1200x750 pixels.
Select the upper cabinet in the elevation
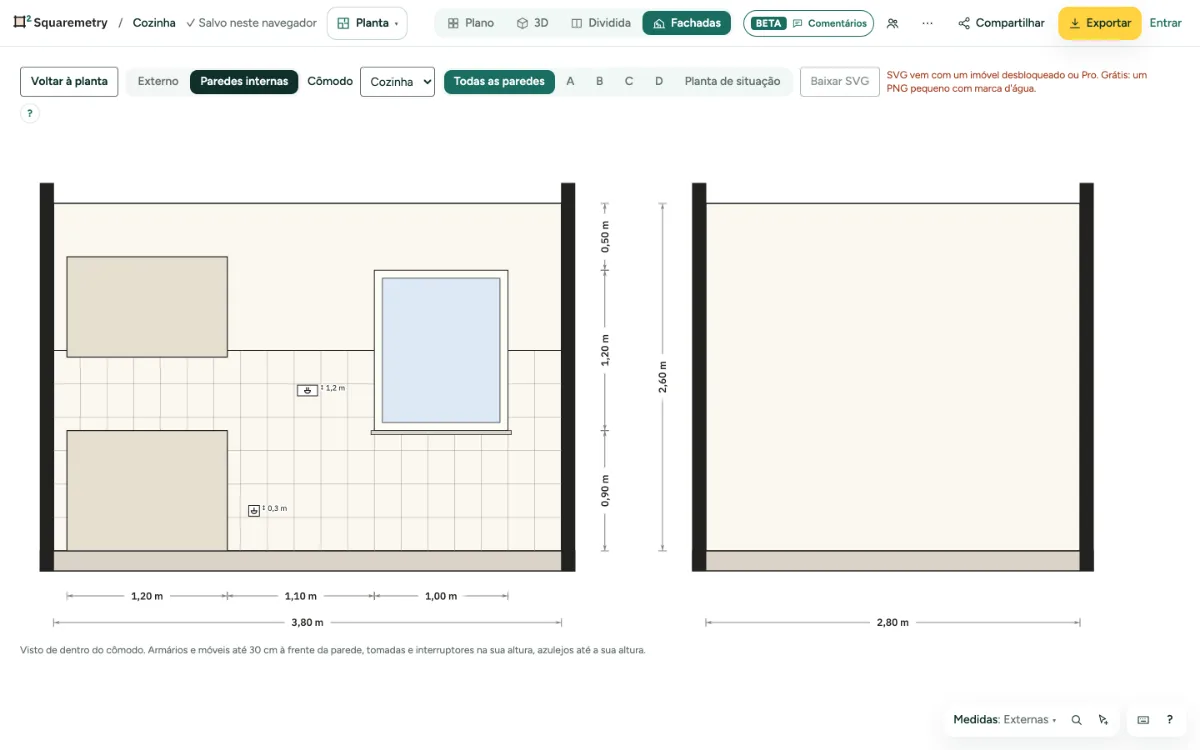(147, 306)
